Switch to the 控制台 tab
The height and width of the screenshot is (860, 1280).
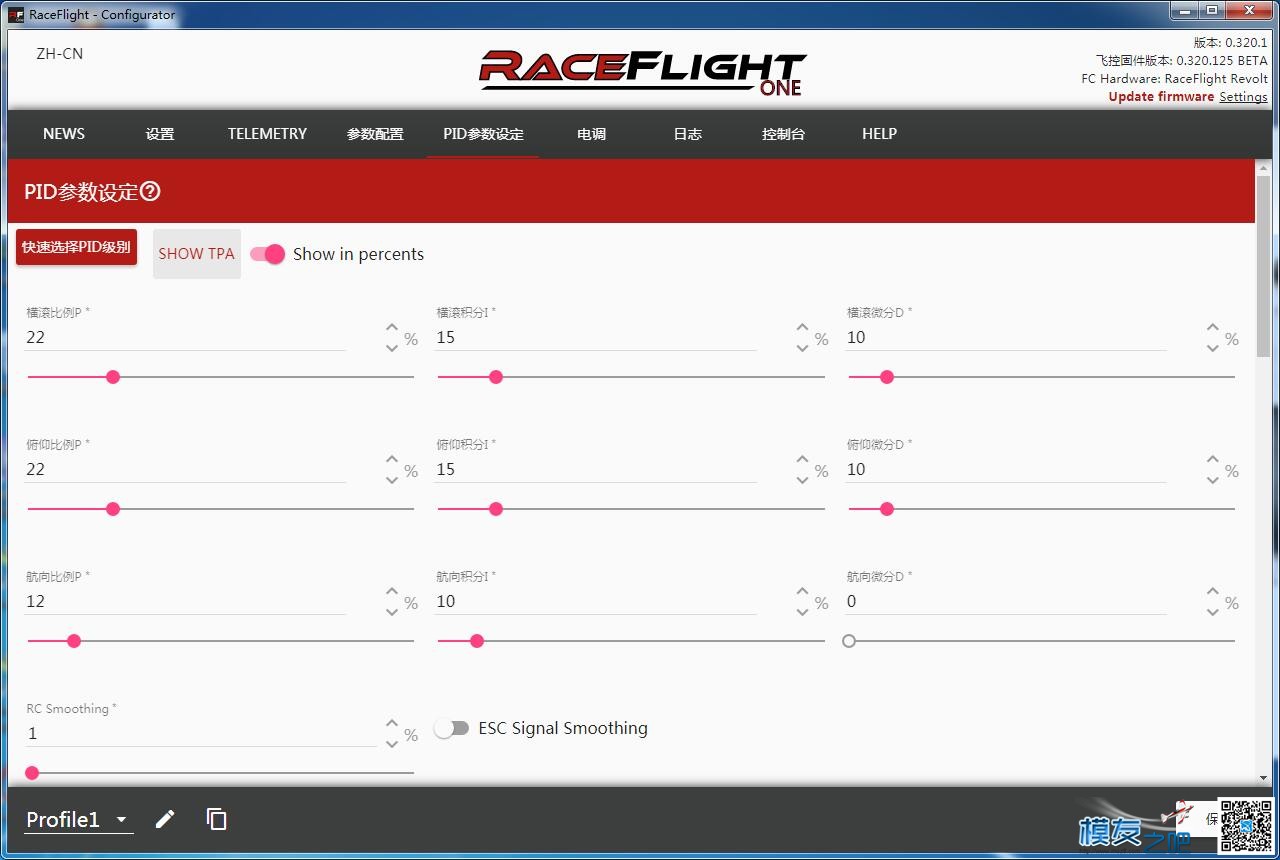tap(783, 134)
